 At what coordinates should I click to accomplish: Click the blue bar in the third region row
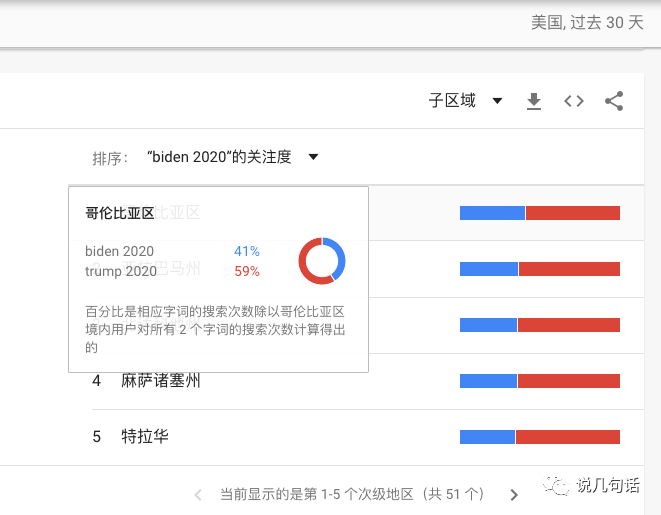488,325
